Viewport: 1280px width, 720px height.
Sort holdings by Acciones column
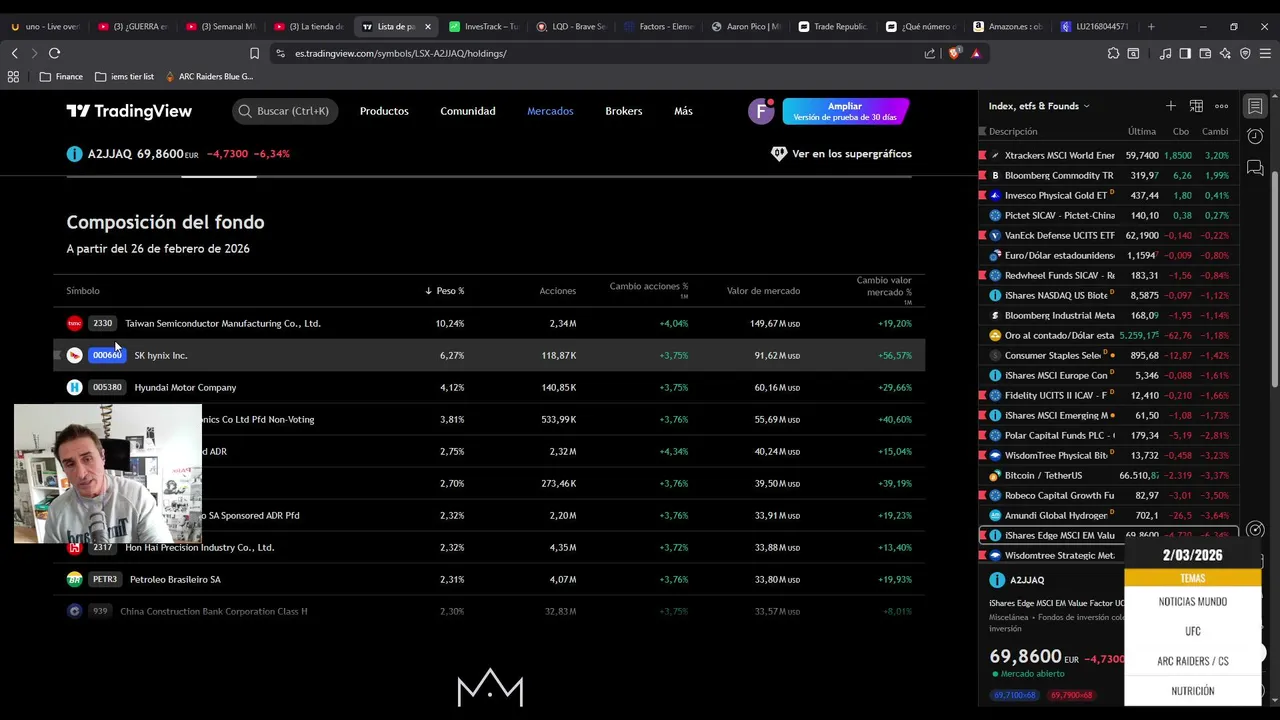tap(557, 291)
